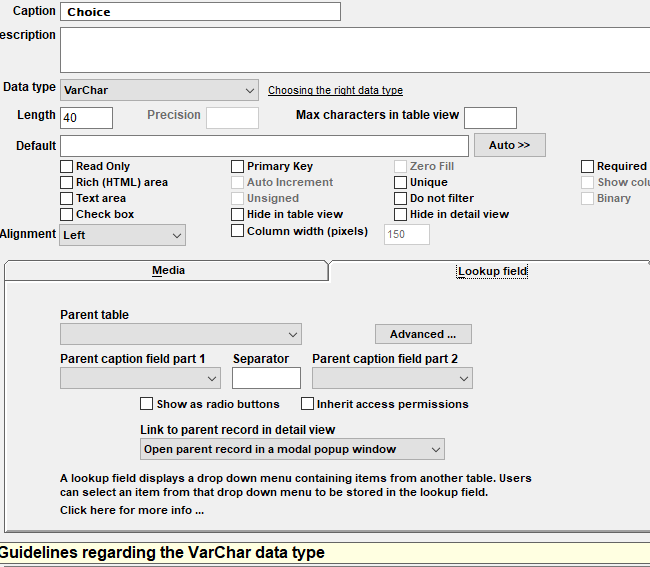Switch to the Media tab

pos(166,271)
